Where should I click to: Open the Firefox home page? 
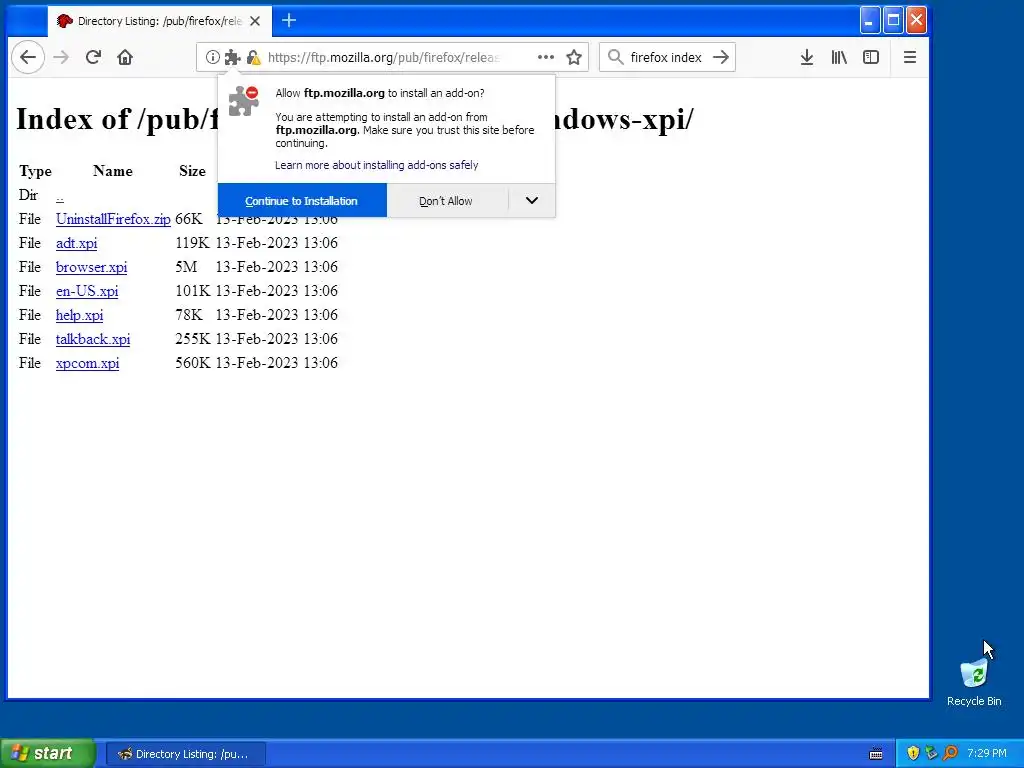(125, 57)
